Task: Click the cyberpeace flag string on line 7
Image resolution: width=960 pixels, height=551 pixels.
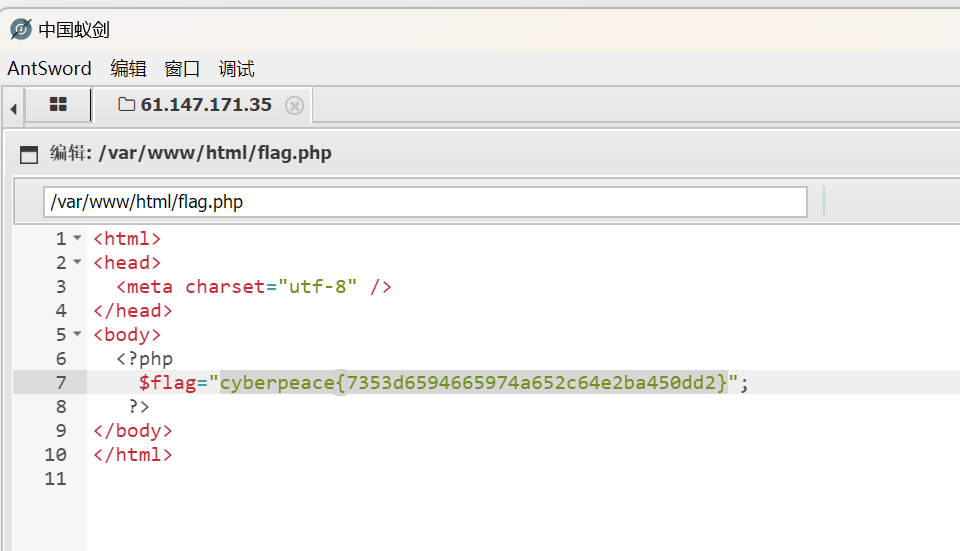Action: 474,383
